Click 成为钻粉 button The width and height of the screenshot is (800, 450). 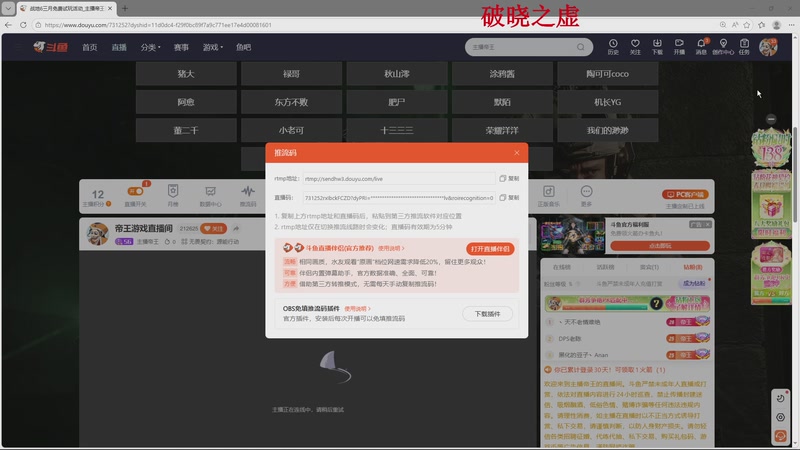point(694,283)
